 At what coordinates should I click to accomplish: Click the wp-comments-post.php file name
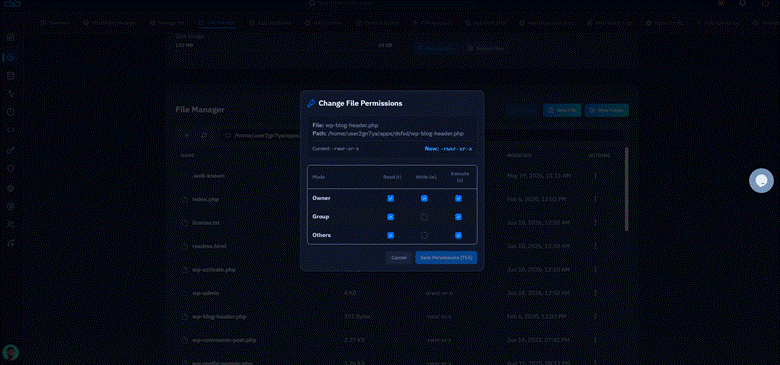224,340
